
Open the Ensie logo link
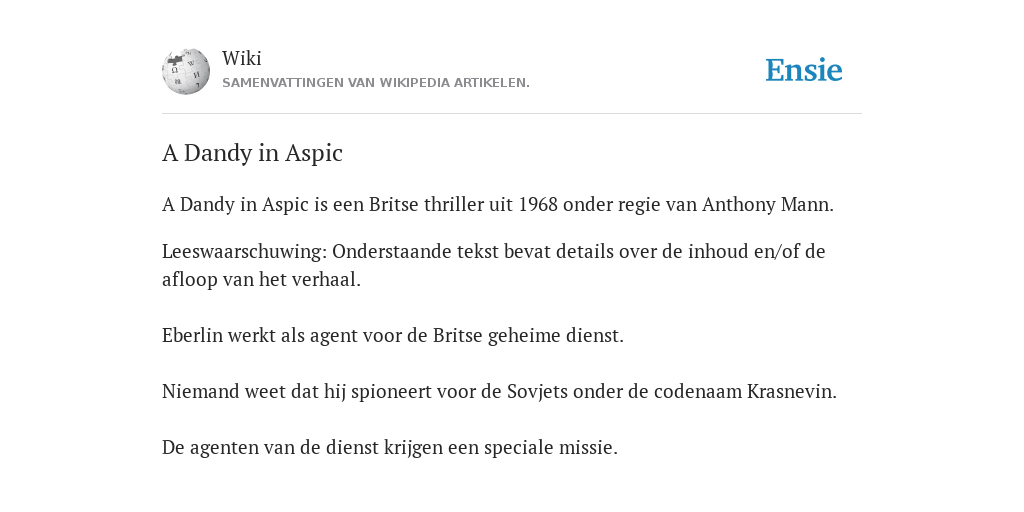(x=804, y=70)
